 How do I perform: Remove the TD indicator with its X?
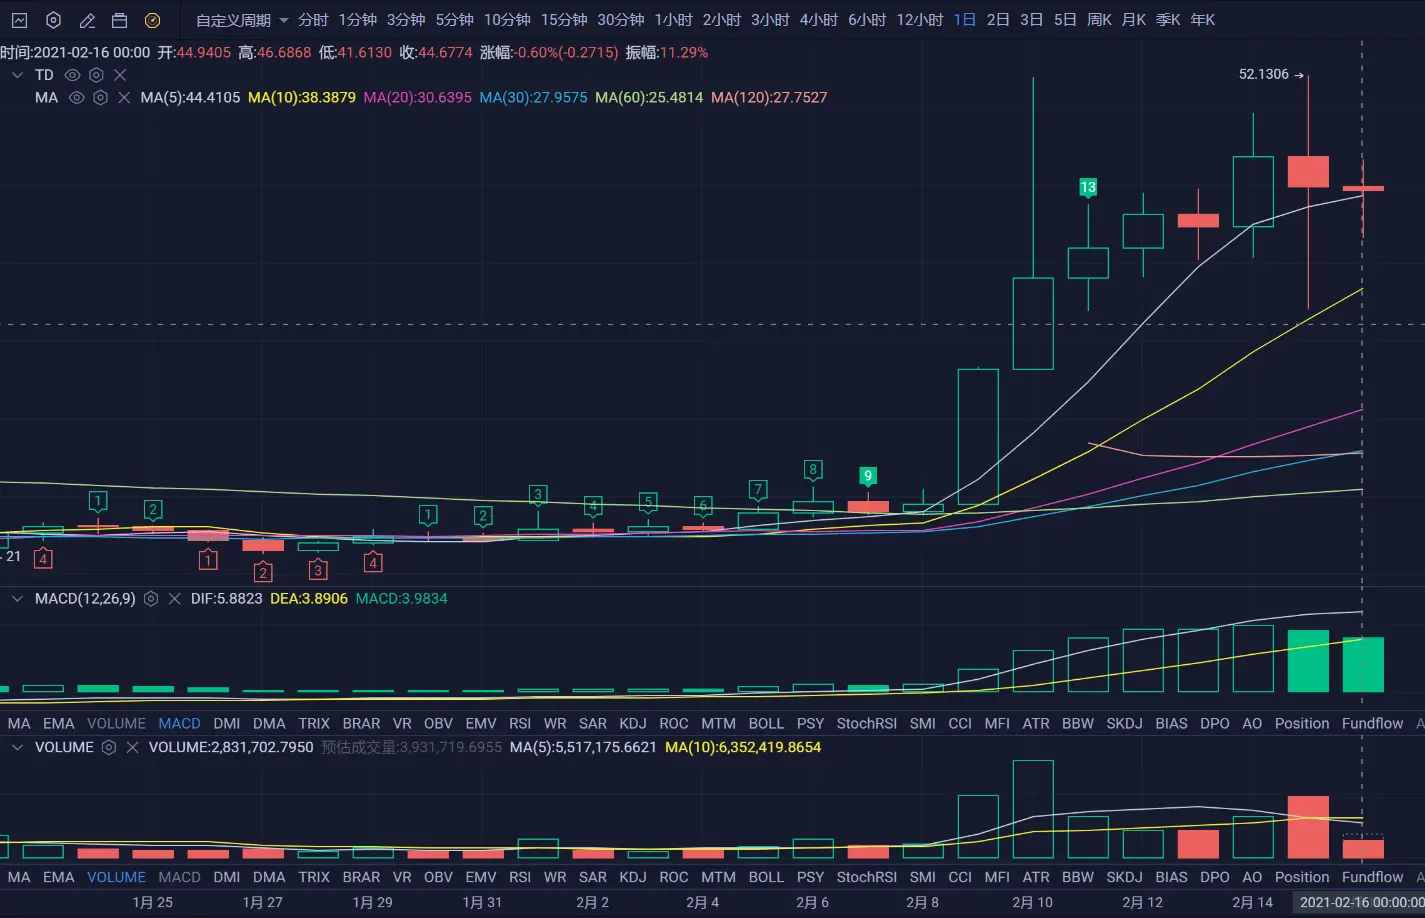pyautogui.click(x=120, y=75)
